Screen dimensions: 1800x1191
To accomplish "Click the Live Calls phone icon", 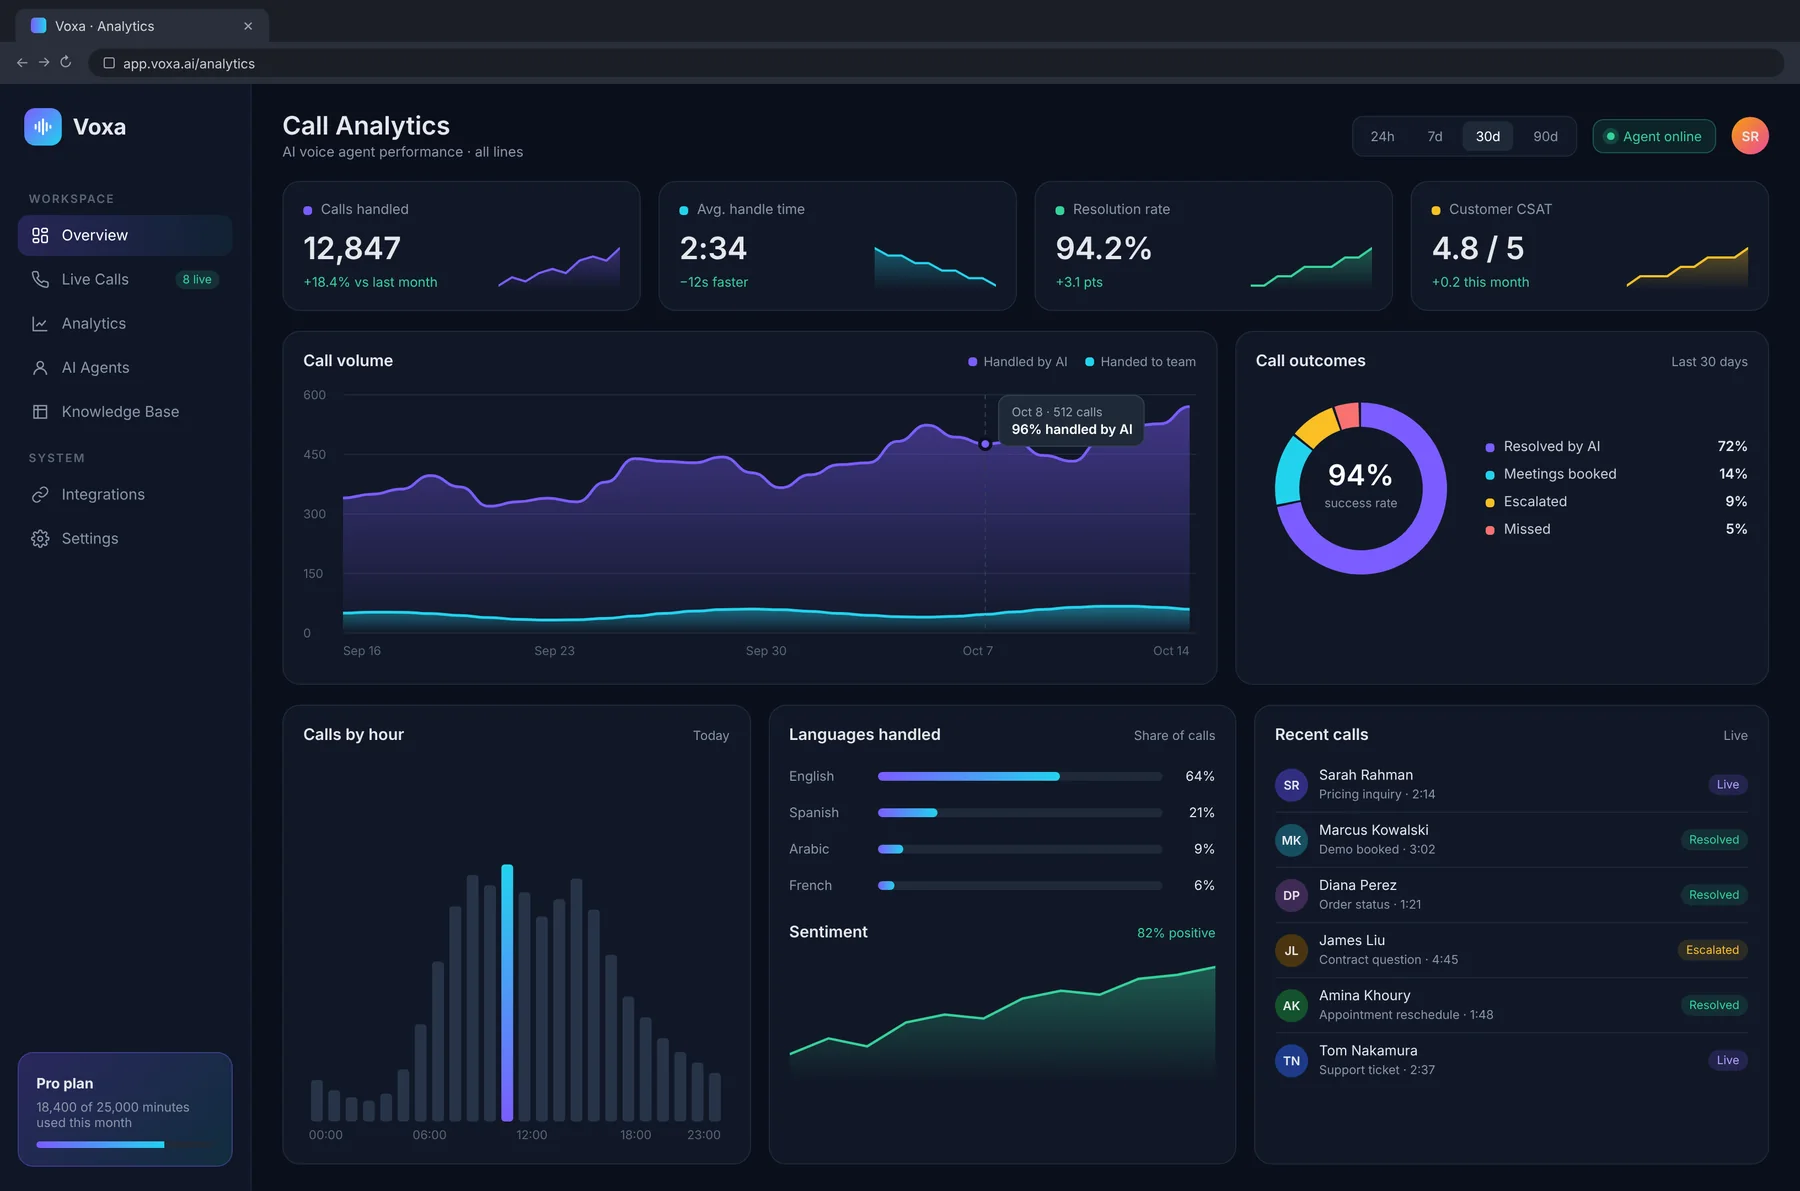I will (x=40, y=279).
